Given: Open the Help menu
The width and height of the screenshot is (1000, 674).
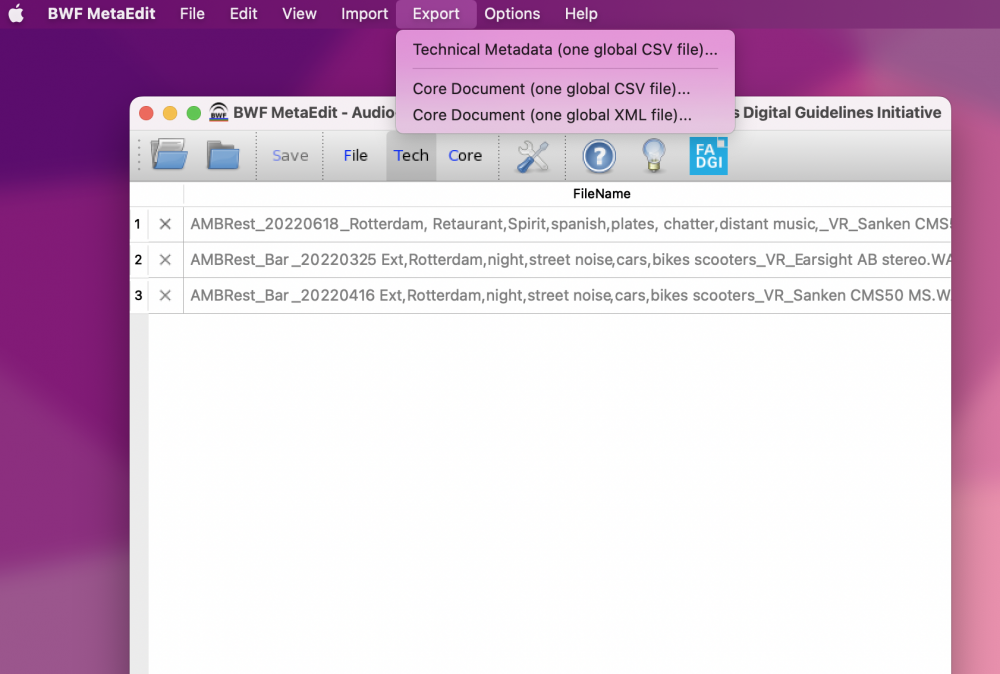Looking at the screenshot, I should (x=580, y=13).
